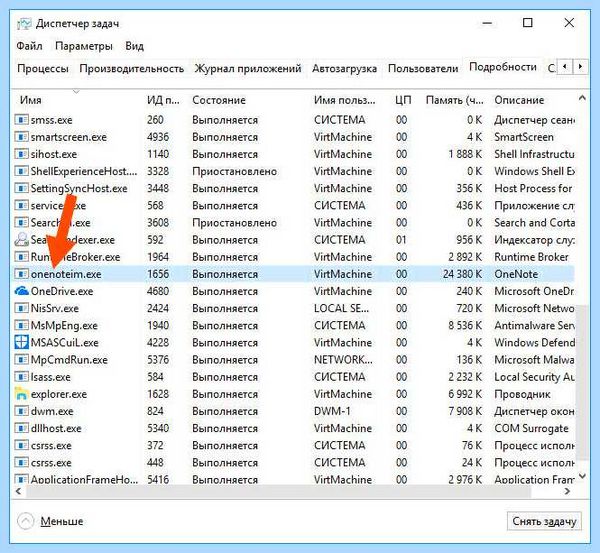Select the Подробности tab
Image resolution: width=600 pixels, height=553 pixels.
pos(503,67)
